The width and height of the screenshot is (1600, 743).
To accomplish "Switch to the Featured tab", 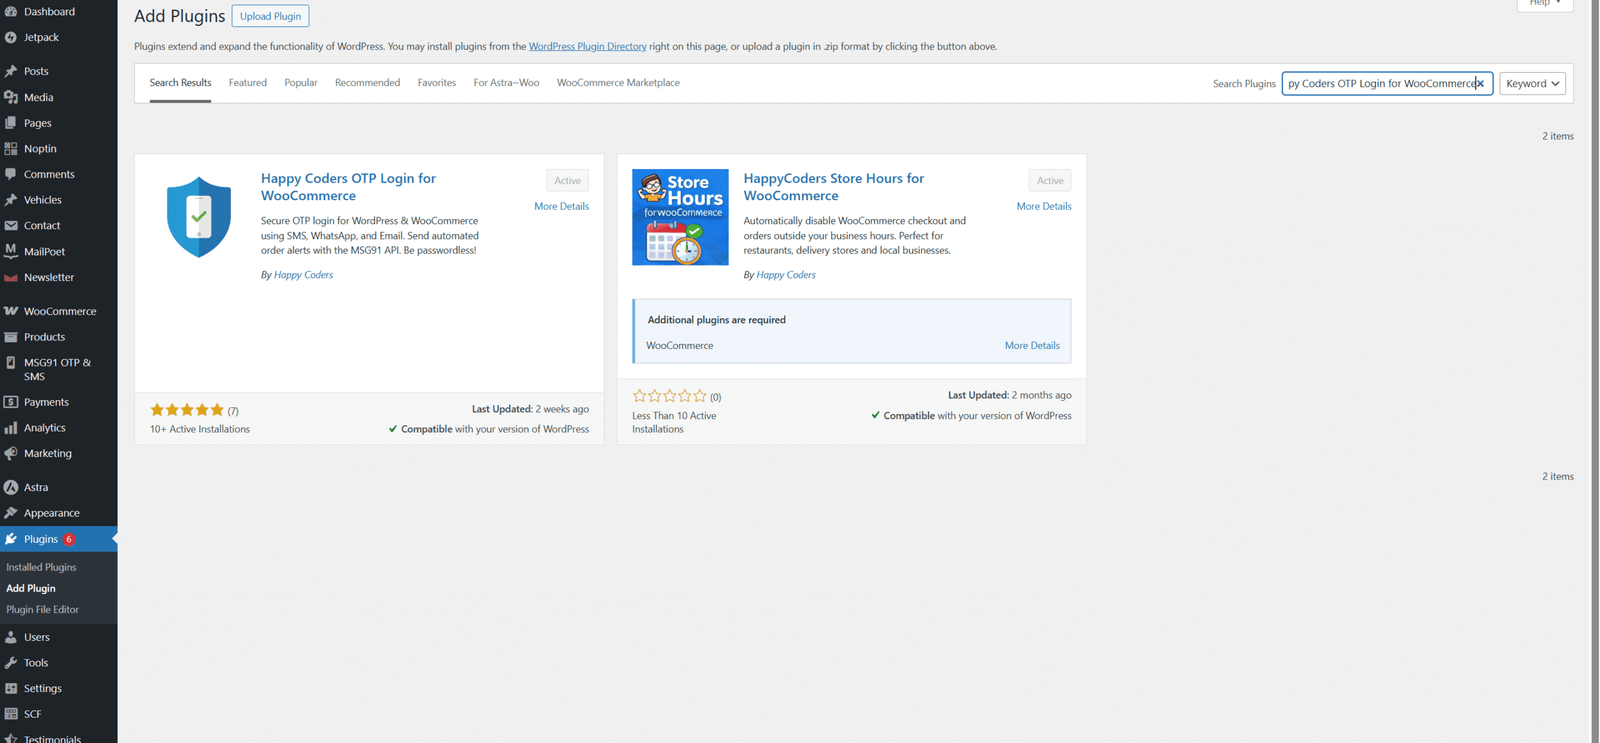I will (x=247, y=83).
